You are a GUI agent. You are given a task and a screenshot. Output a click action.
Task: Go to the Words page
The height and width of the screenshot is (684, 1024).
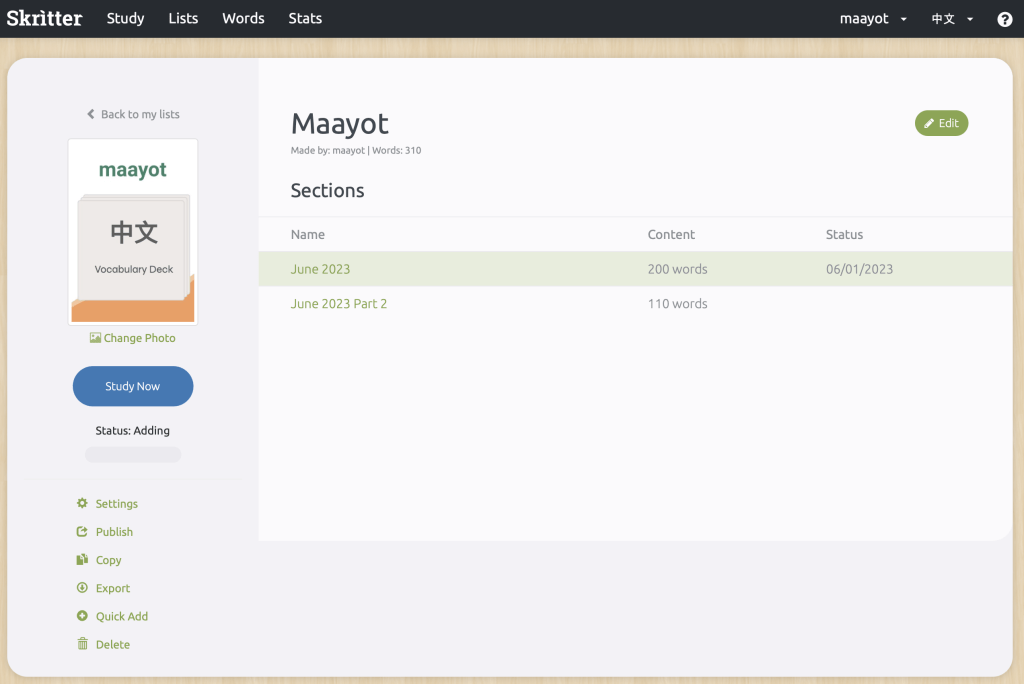[243, 18]
